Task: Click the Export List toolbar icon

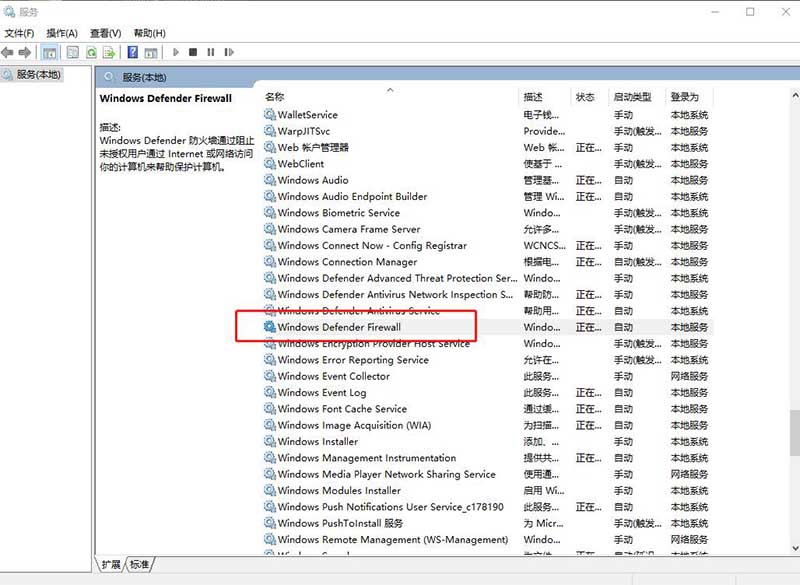Action: point(108,52)
